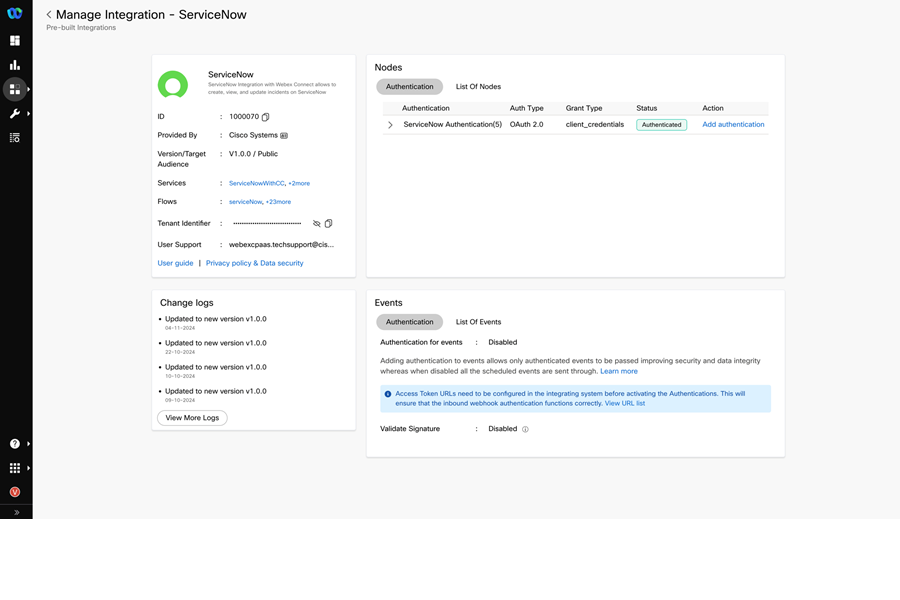Open the Webex Connect logo home

click(x=15, y=13)
